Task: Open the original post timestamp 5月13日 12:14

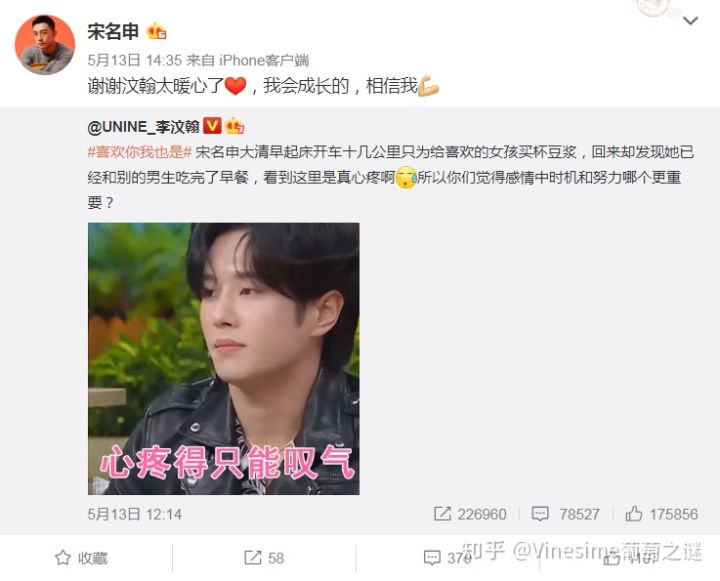Action: point(135,514)
